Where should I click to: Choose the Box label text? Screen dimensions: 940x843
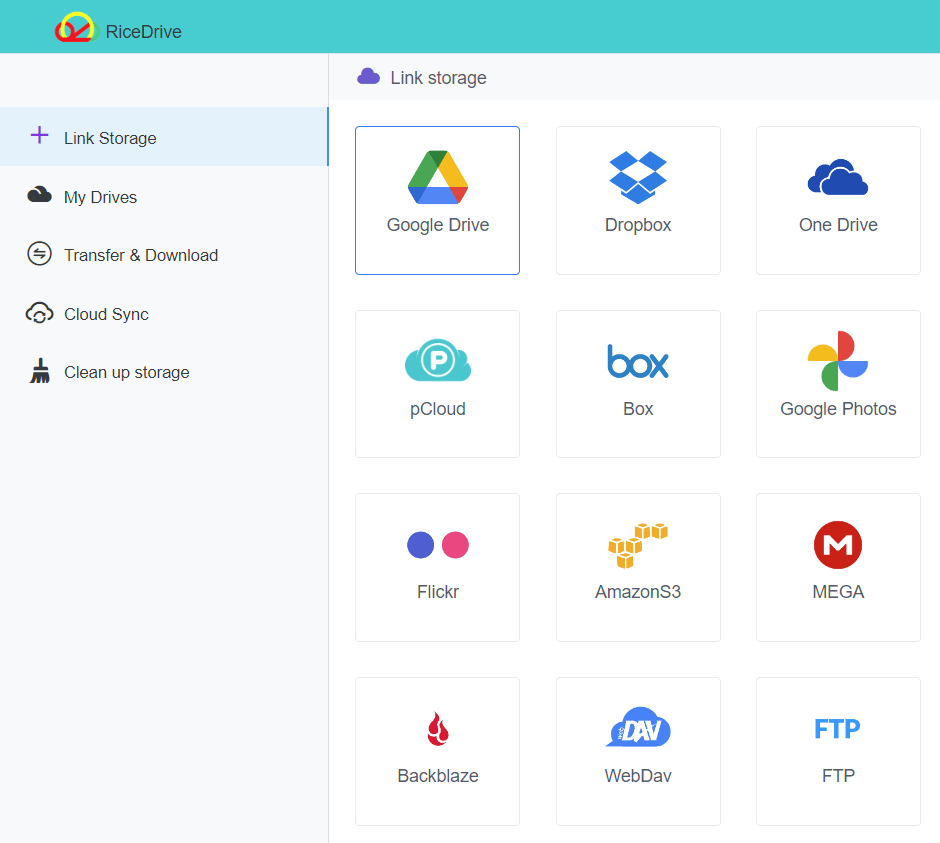(x=638, y=409)
